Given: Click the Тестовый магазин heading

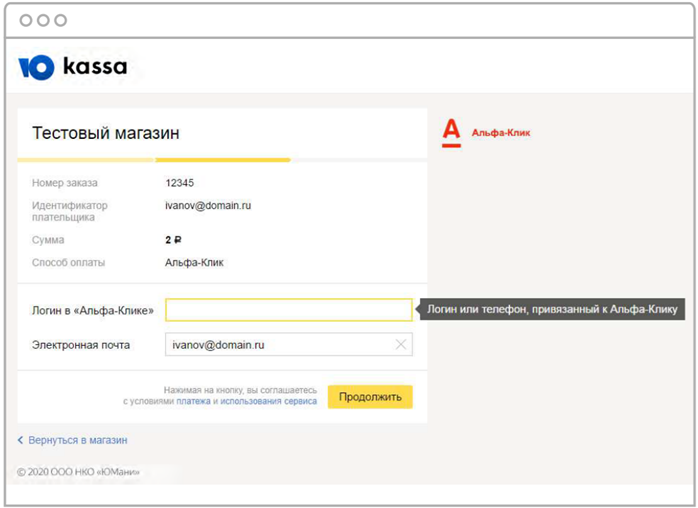Looking at the screenshot, I should click(x=106, y=133).
